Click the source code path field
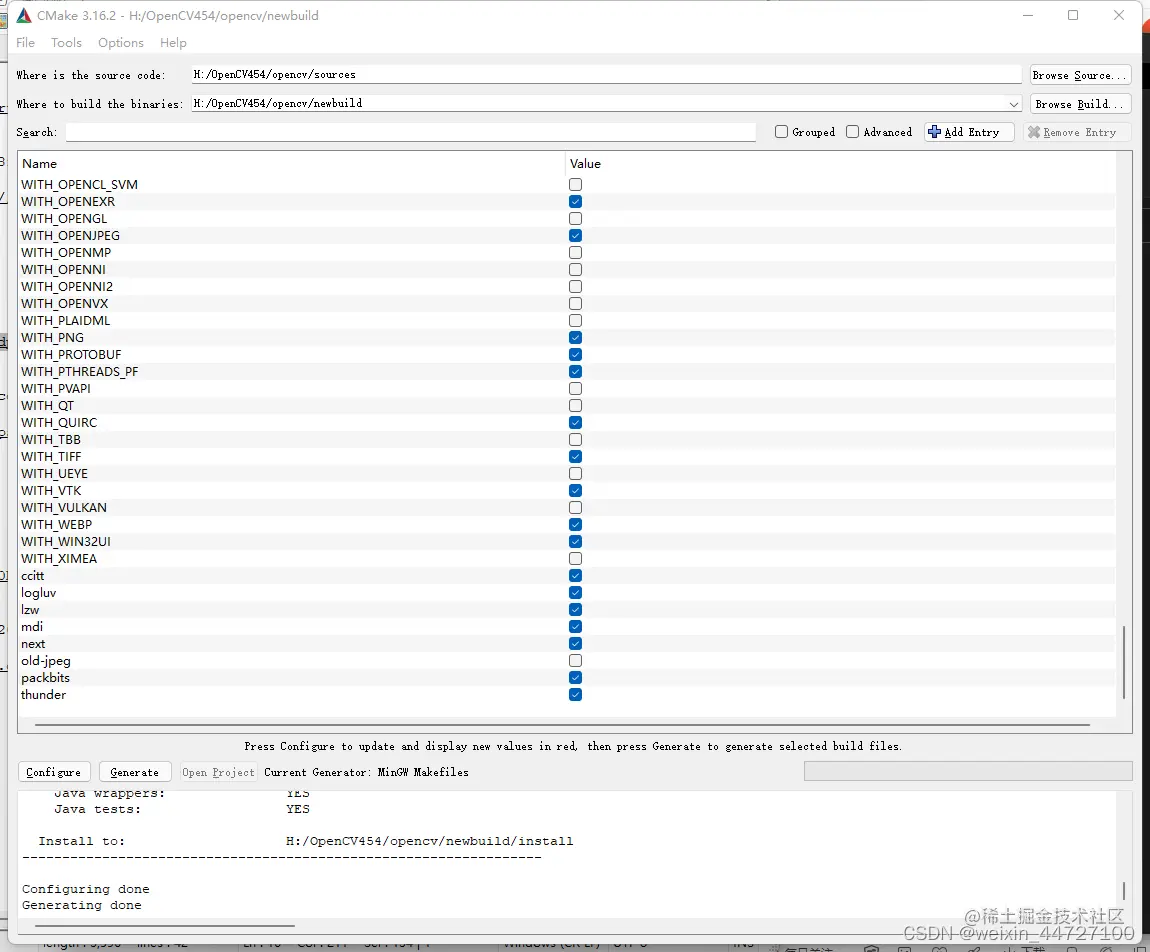Image resolution: width=1150 pixels, height=952 pixels. pyautogui.click(x=607, y=75)
